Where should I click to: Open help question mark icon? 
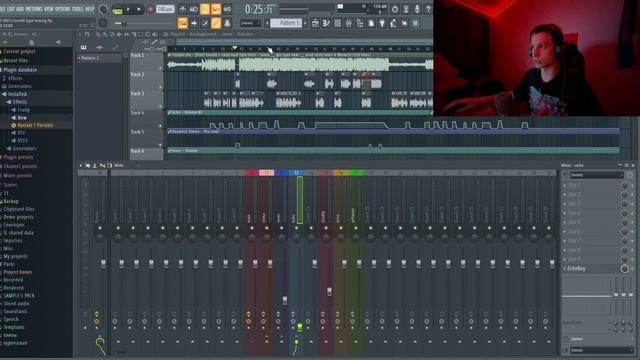point(428,9)
